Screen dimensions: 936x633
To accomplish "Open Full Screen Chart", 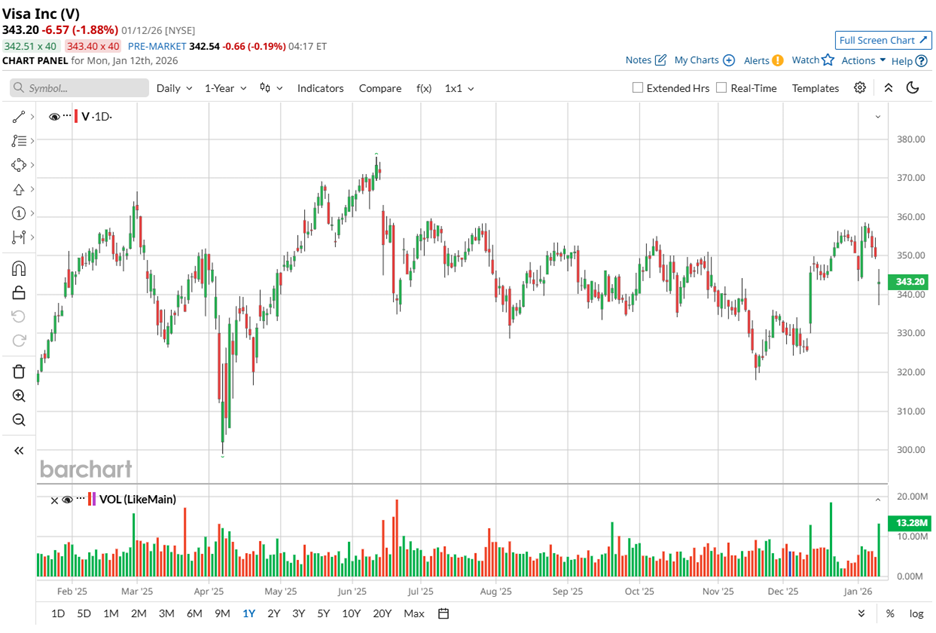I will click(x=883, y=40).
